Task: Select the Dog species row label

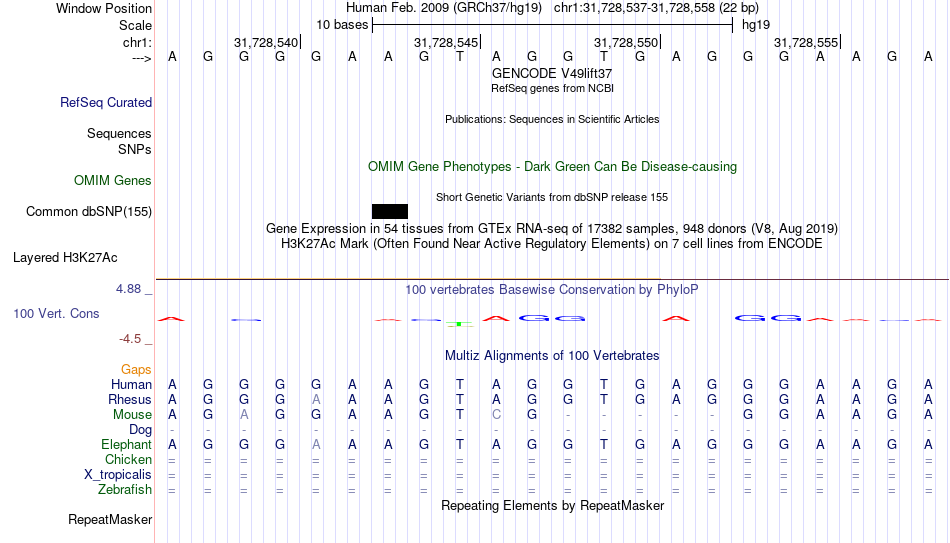Action: tap(141, 430)
